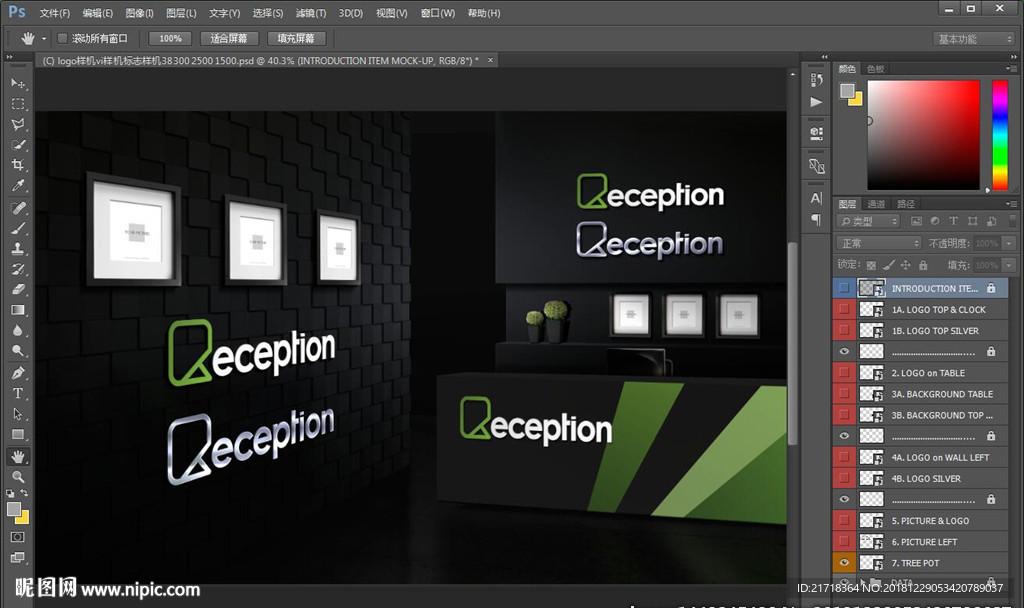
Task: Select the Polygonal Lasso tool
Action: coord(18,124)
